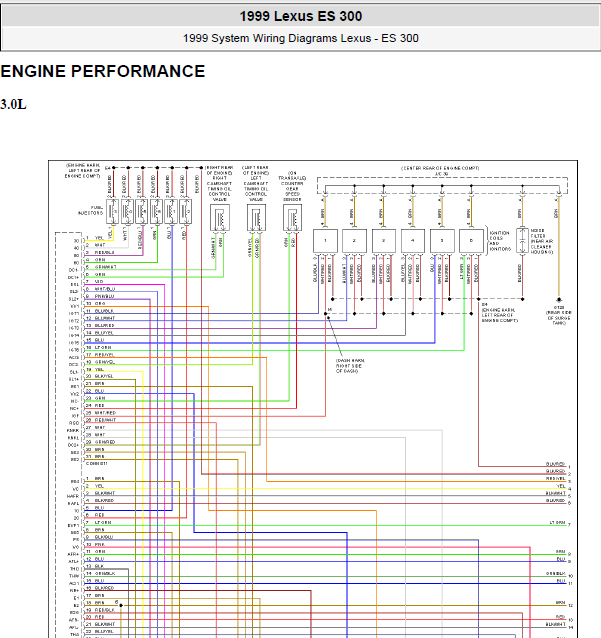Screen dimensions: 601x638
Task: Click the '(REAR SIDE OF SURGE TANK)' label
Action: pyautogui.click(x=559, y=318)
